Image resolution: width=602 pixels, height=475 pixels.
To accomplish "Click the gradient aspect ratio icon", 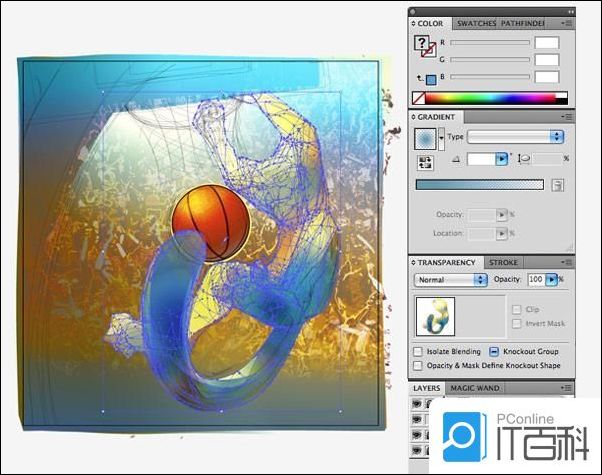I will tap(524, 159).
